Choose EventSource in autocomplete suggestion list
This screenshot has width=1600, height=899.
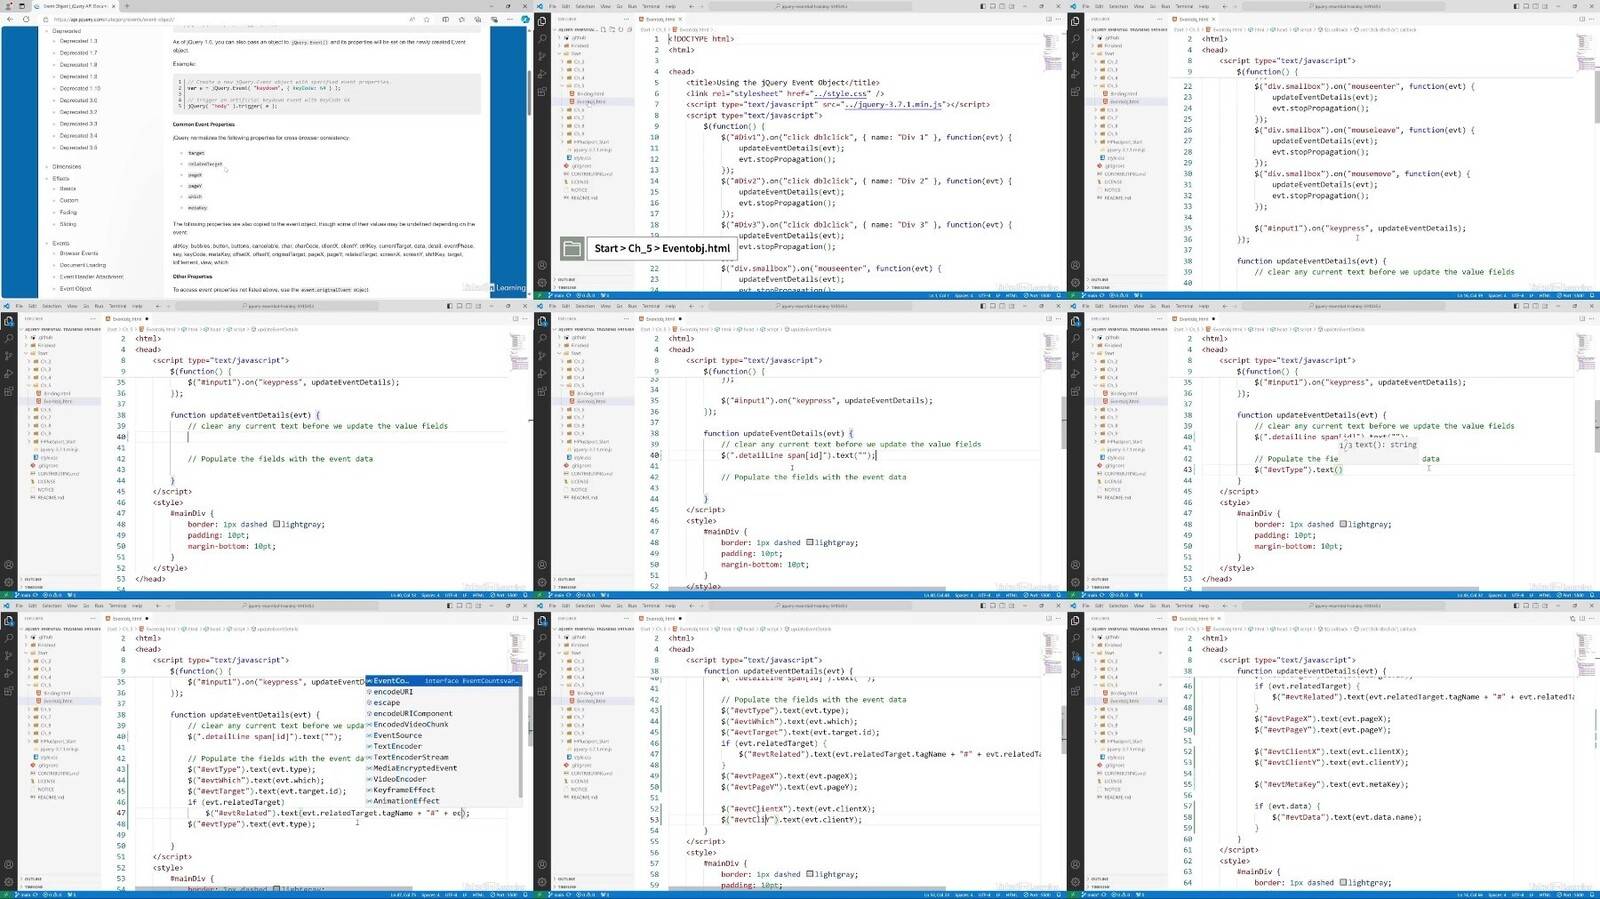pos(397,736)
